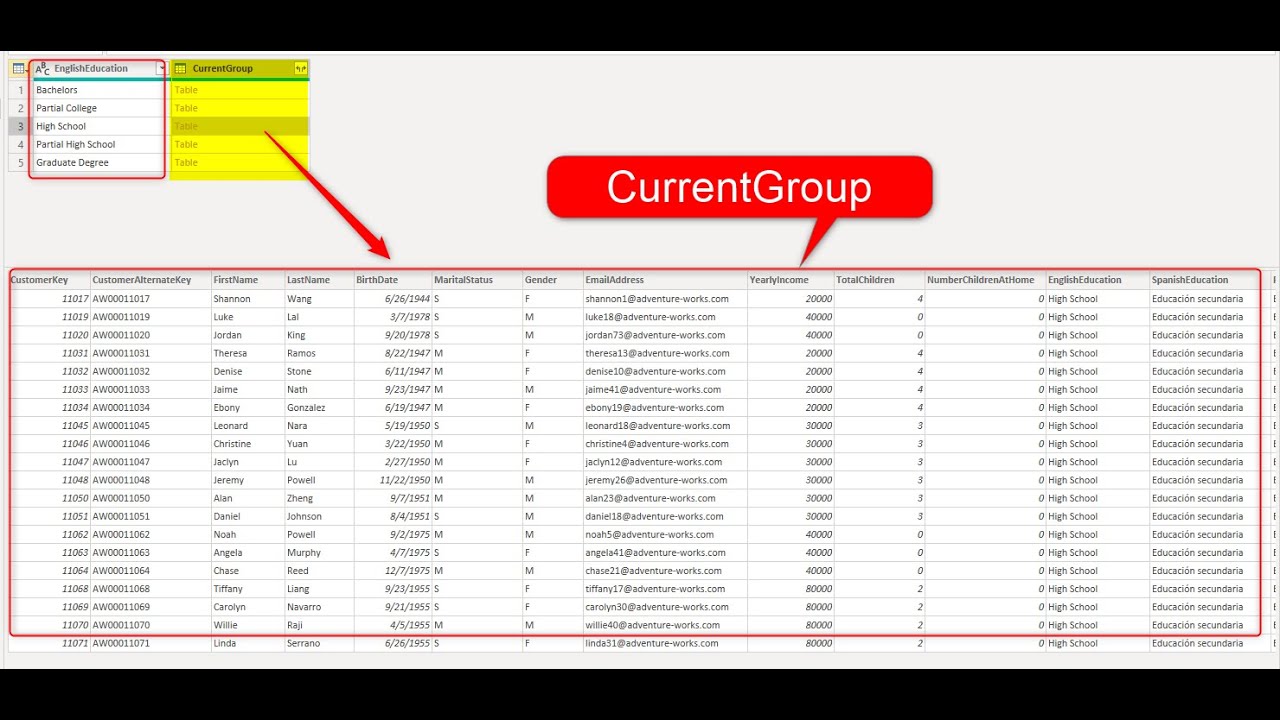This screenshot has width=1280, height=720.
Task: Click the CustomerKey preview column header
Action: 50,280
